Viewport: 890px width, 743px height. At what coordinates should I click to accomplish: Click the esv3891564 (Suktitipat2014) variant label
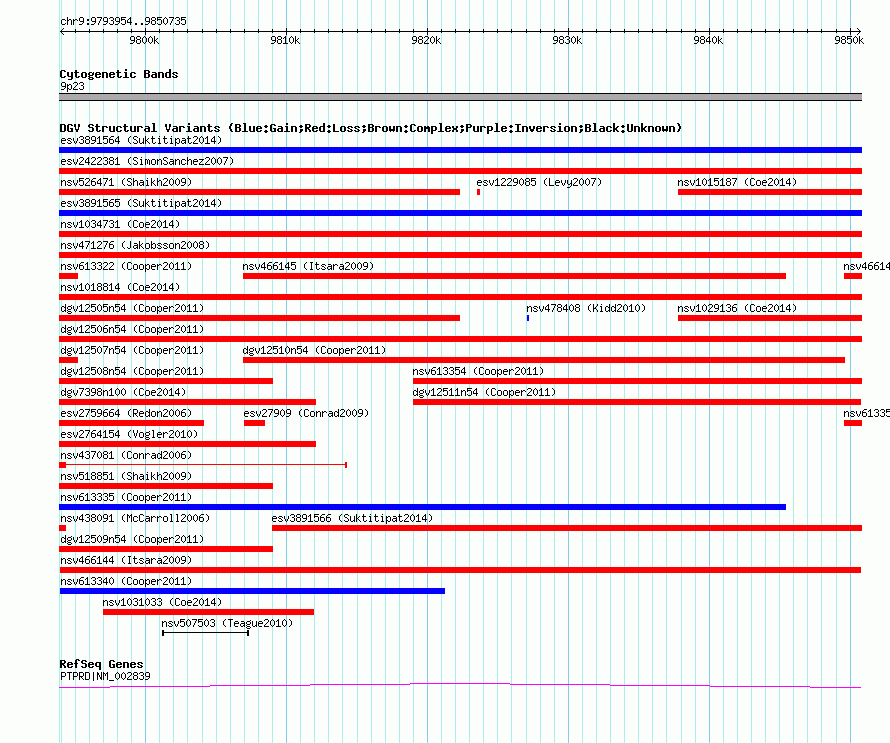pos(141,140)
